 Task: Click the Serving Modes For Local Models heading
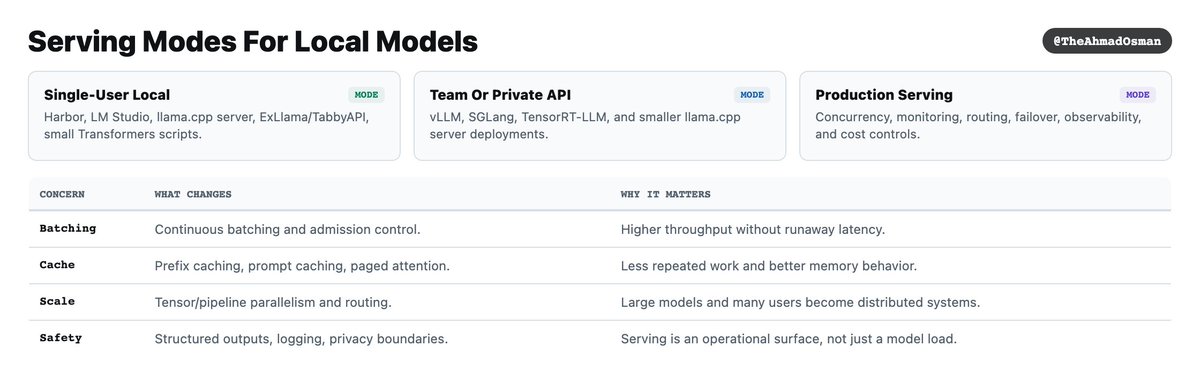pos(252,41)
